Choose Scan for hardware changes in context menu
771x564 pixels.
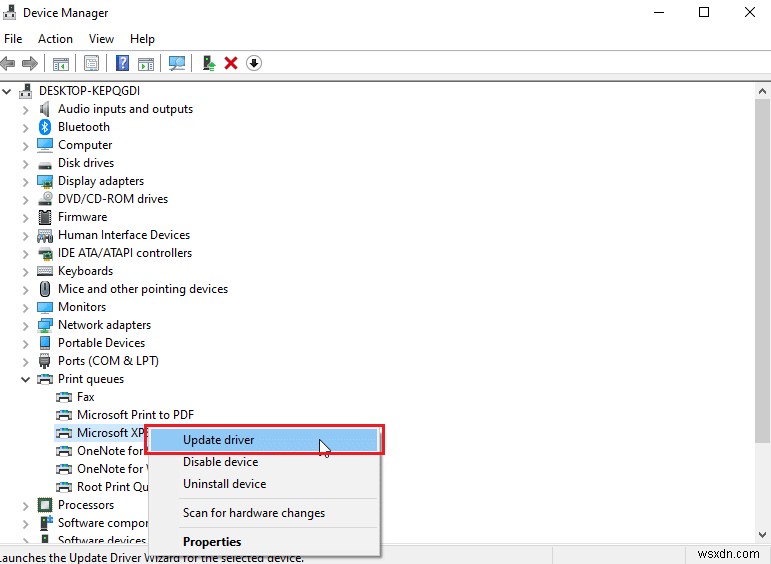pyautogui.click(x=265, y=513)
